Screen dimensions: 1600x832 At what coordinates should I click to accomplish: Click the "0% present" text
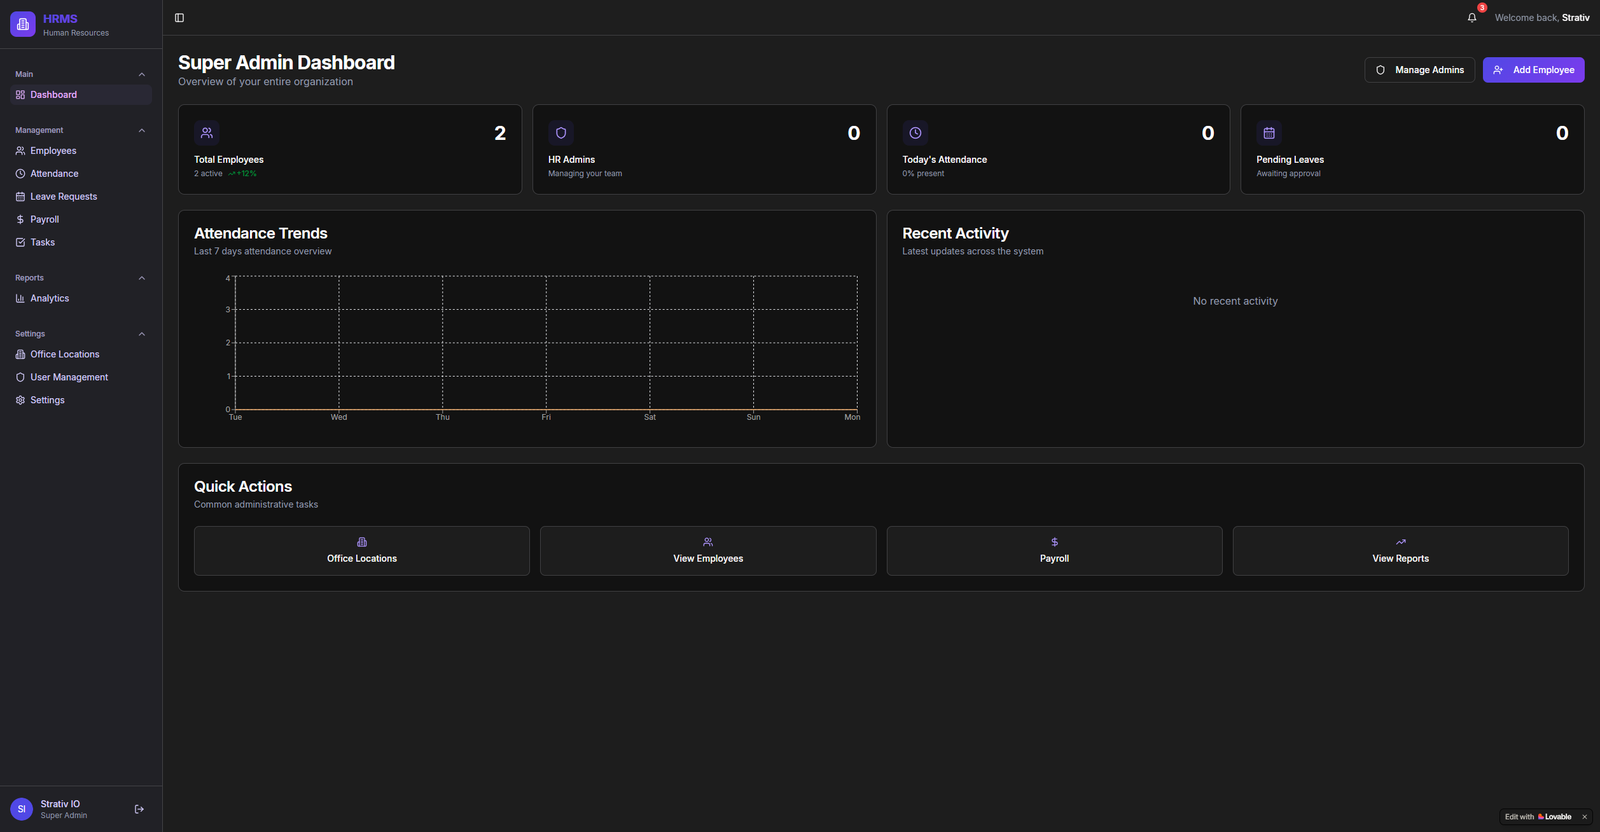[923, 174]
